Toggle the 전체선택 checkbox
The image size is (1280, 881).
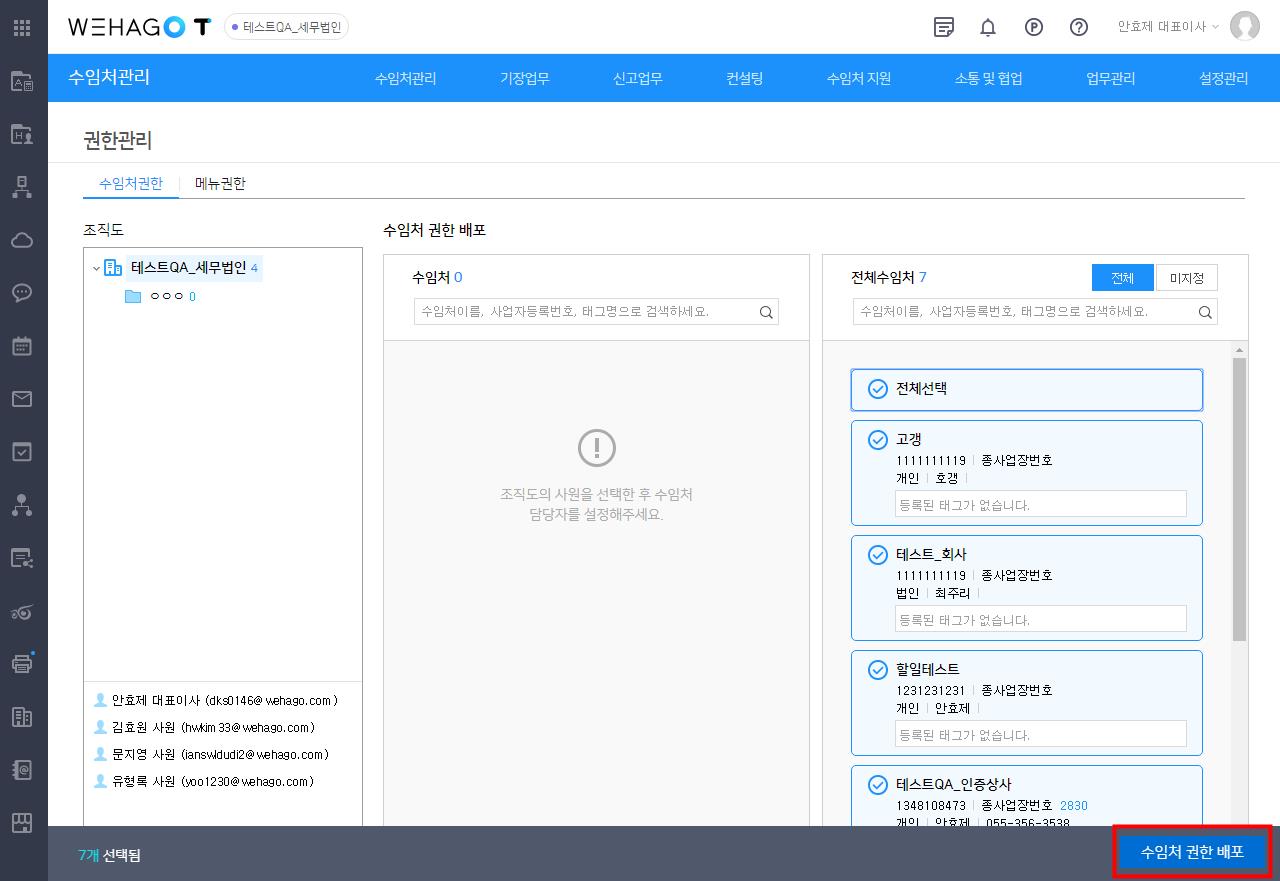(878, 389)
